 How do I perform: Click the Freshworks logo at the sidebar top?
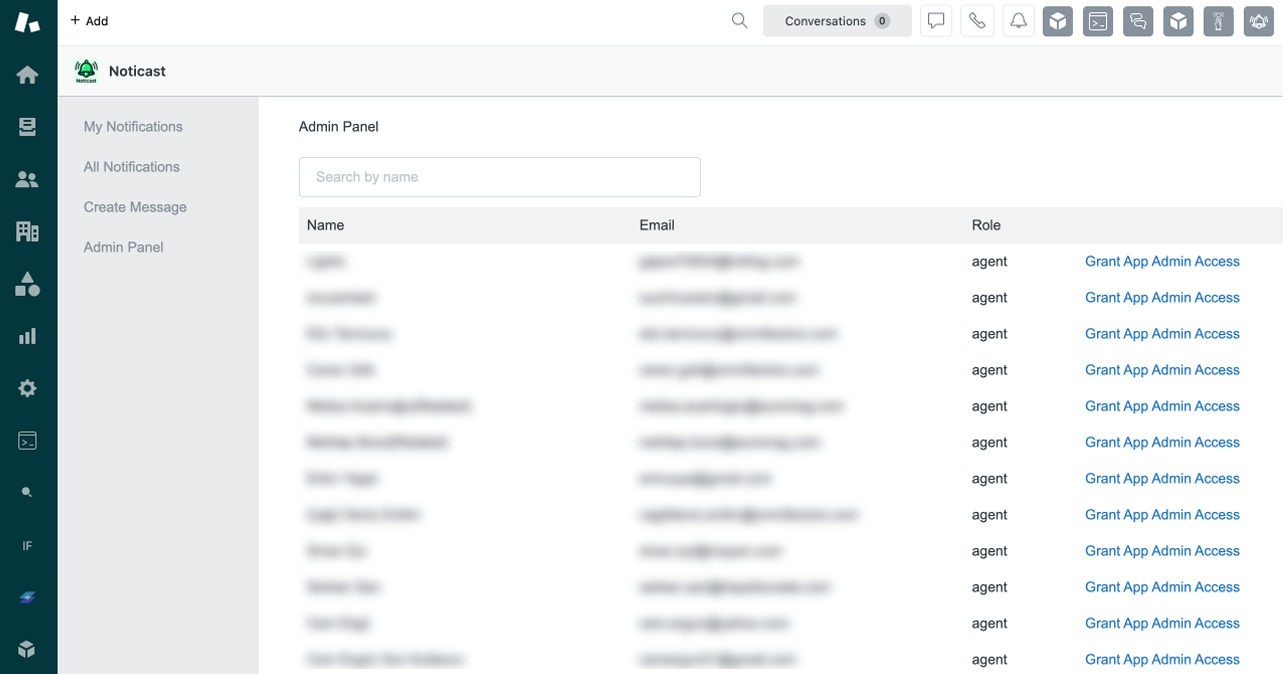coord(27,20)
